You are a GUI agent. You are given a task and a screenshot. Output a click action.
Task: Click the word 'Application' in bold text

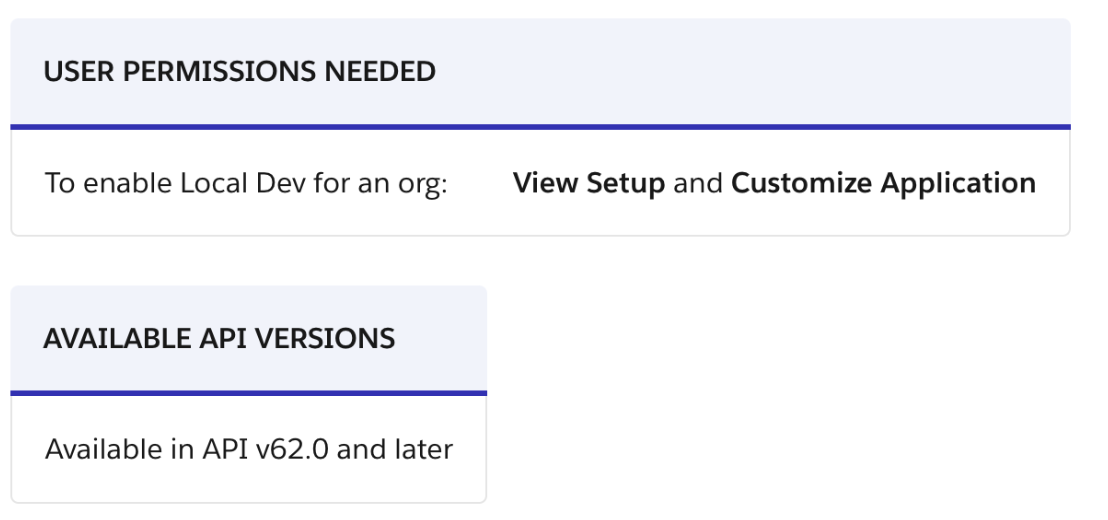tap(958, 184)
